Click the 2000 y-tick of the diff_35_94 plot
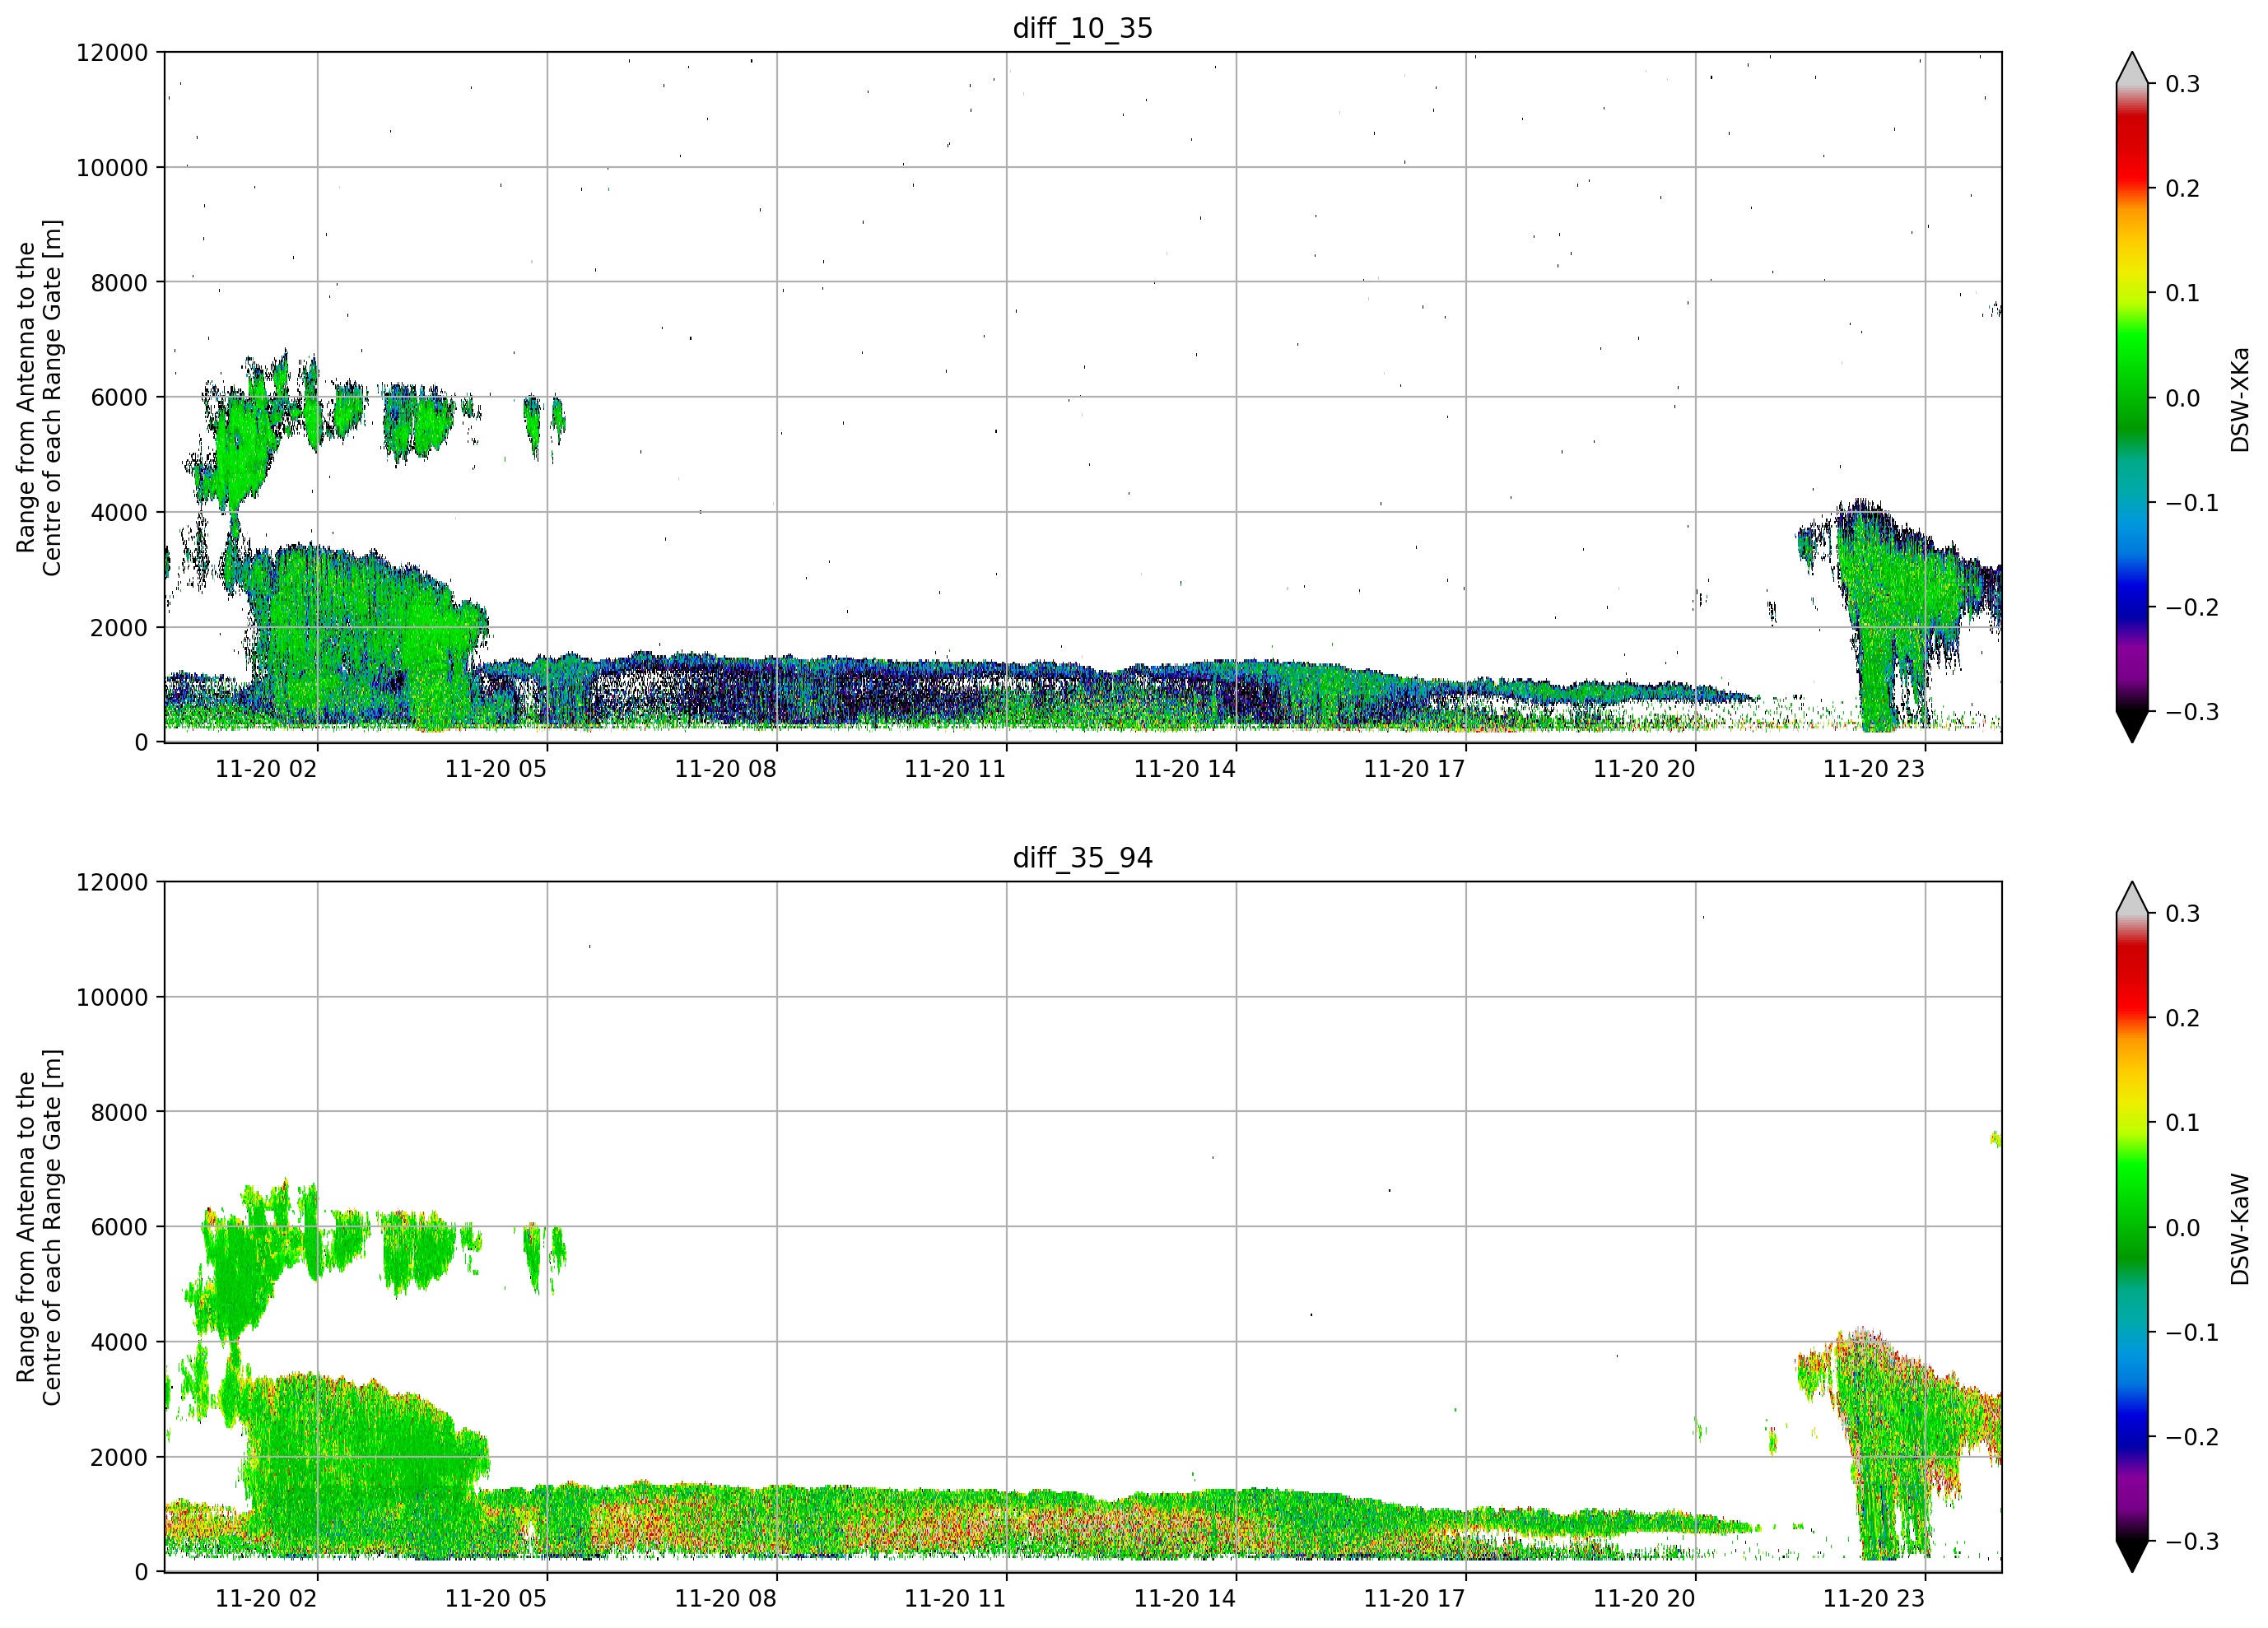This screenshot has height=1628, width=2268. [x=120, y=1458]
